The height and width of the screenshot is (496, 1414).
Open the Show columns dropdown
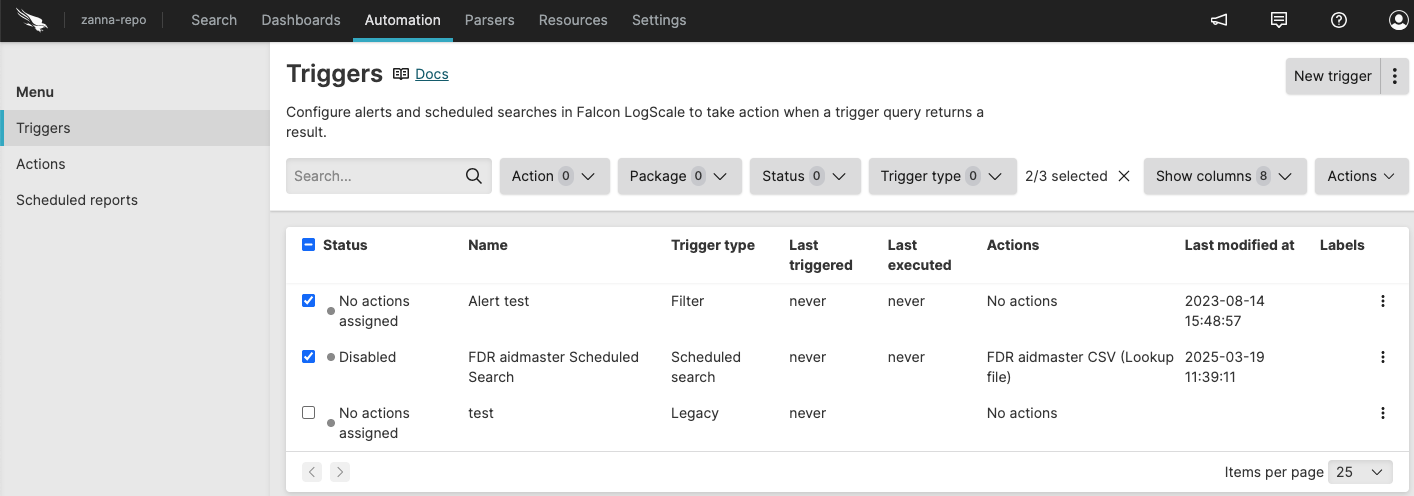(x=1224, y=176)
